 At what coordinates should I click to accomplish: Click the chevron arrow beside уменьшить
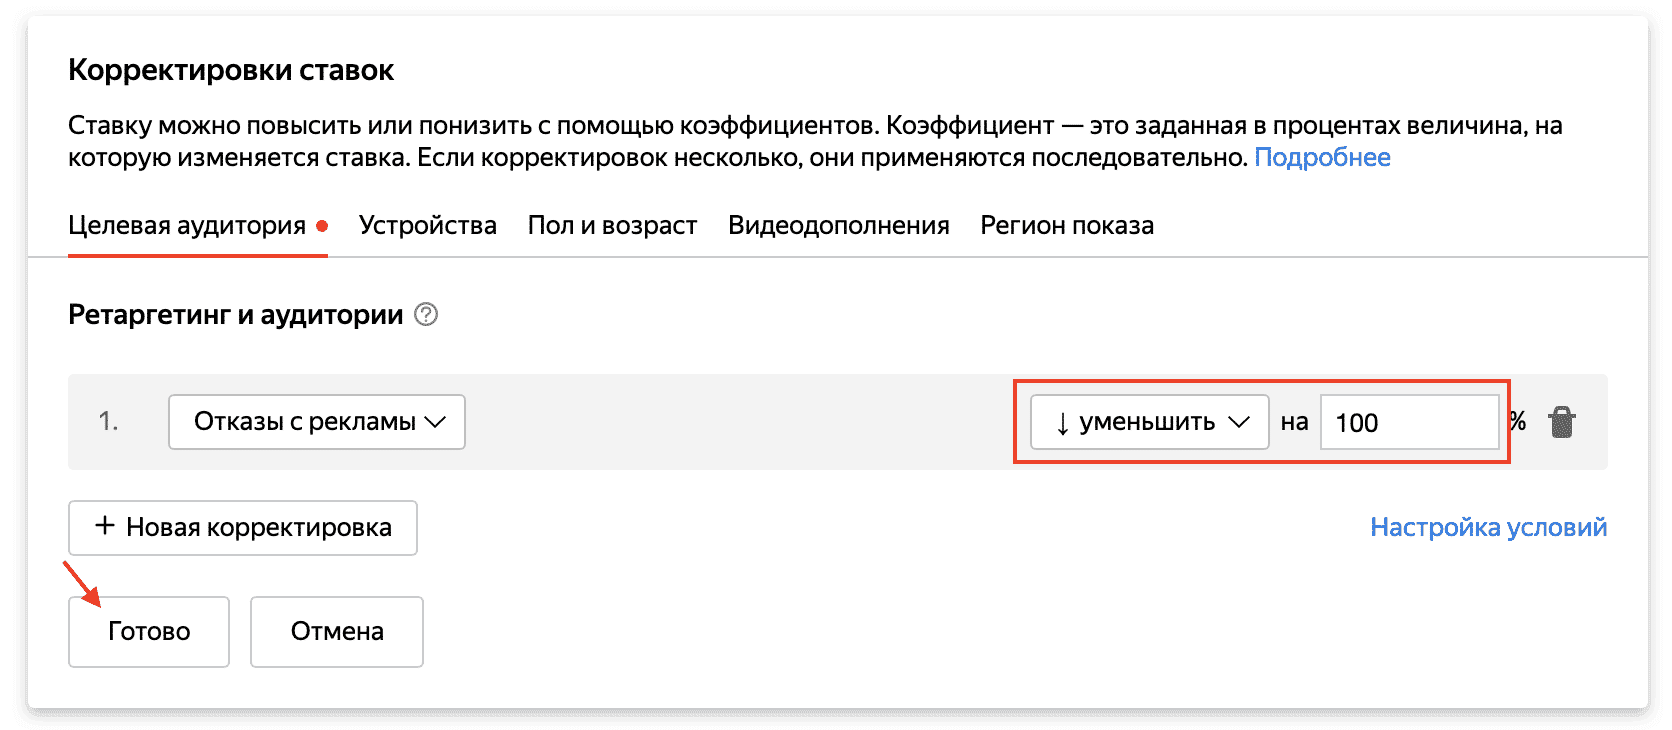click(x=1239, y=422)
